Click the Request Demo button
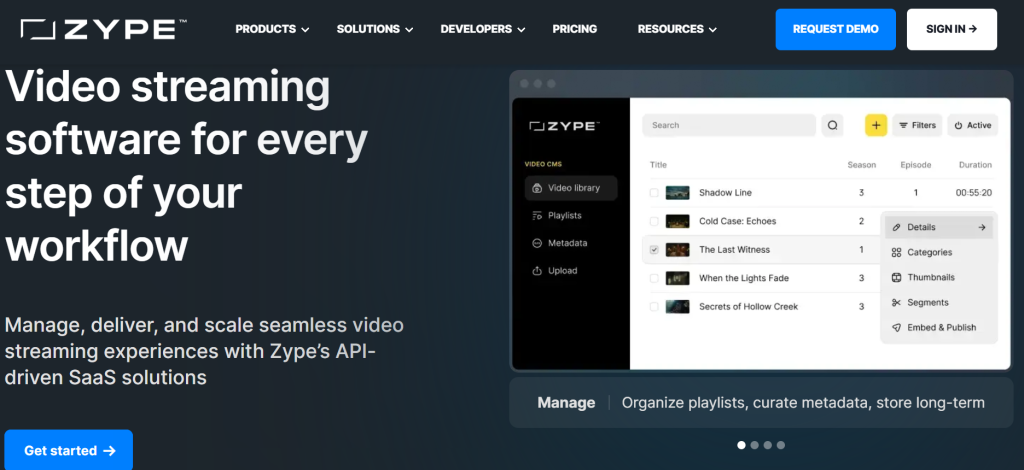 [x=835, y=29]
